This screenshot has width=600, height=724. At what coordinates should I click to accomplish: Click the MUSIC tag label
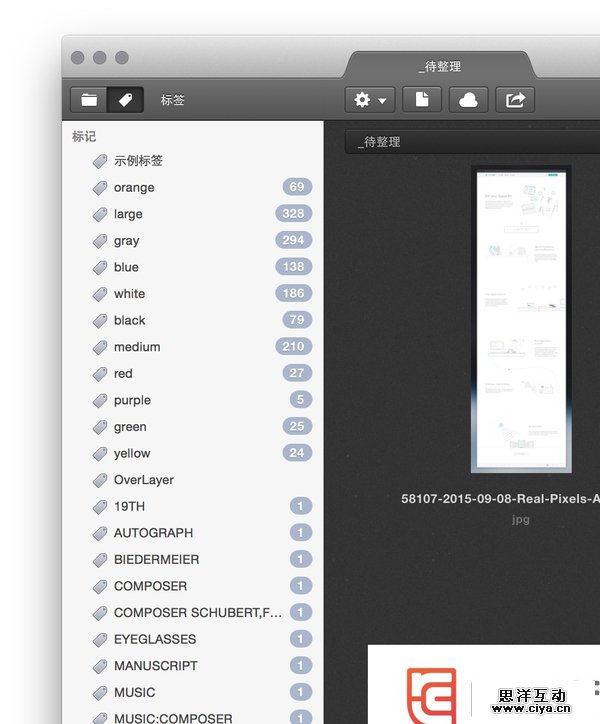point(134,692)
